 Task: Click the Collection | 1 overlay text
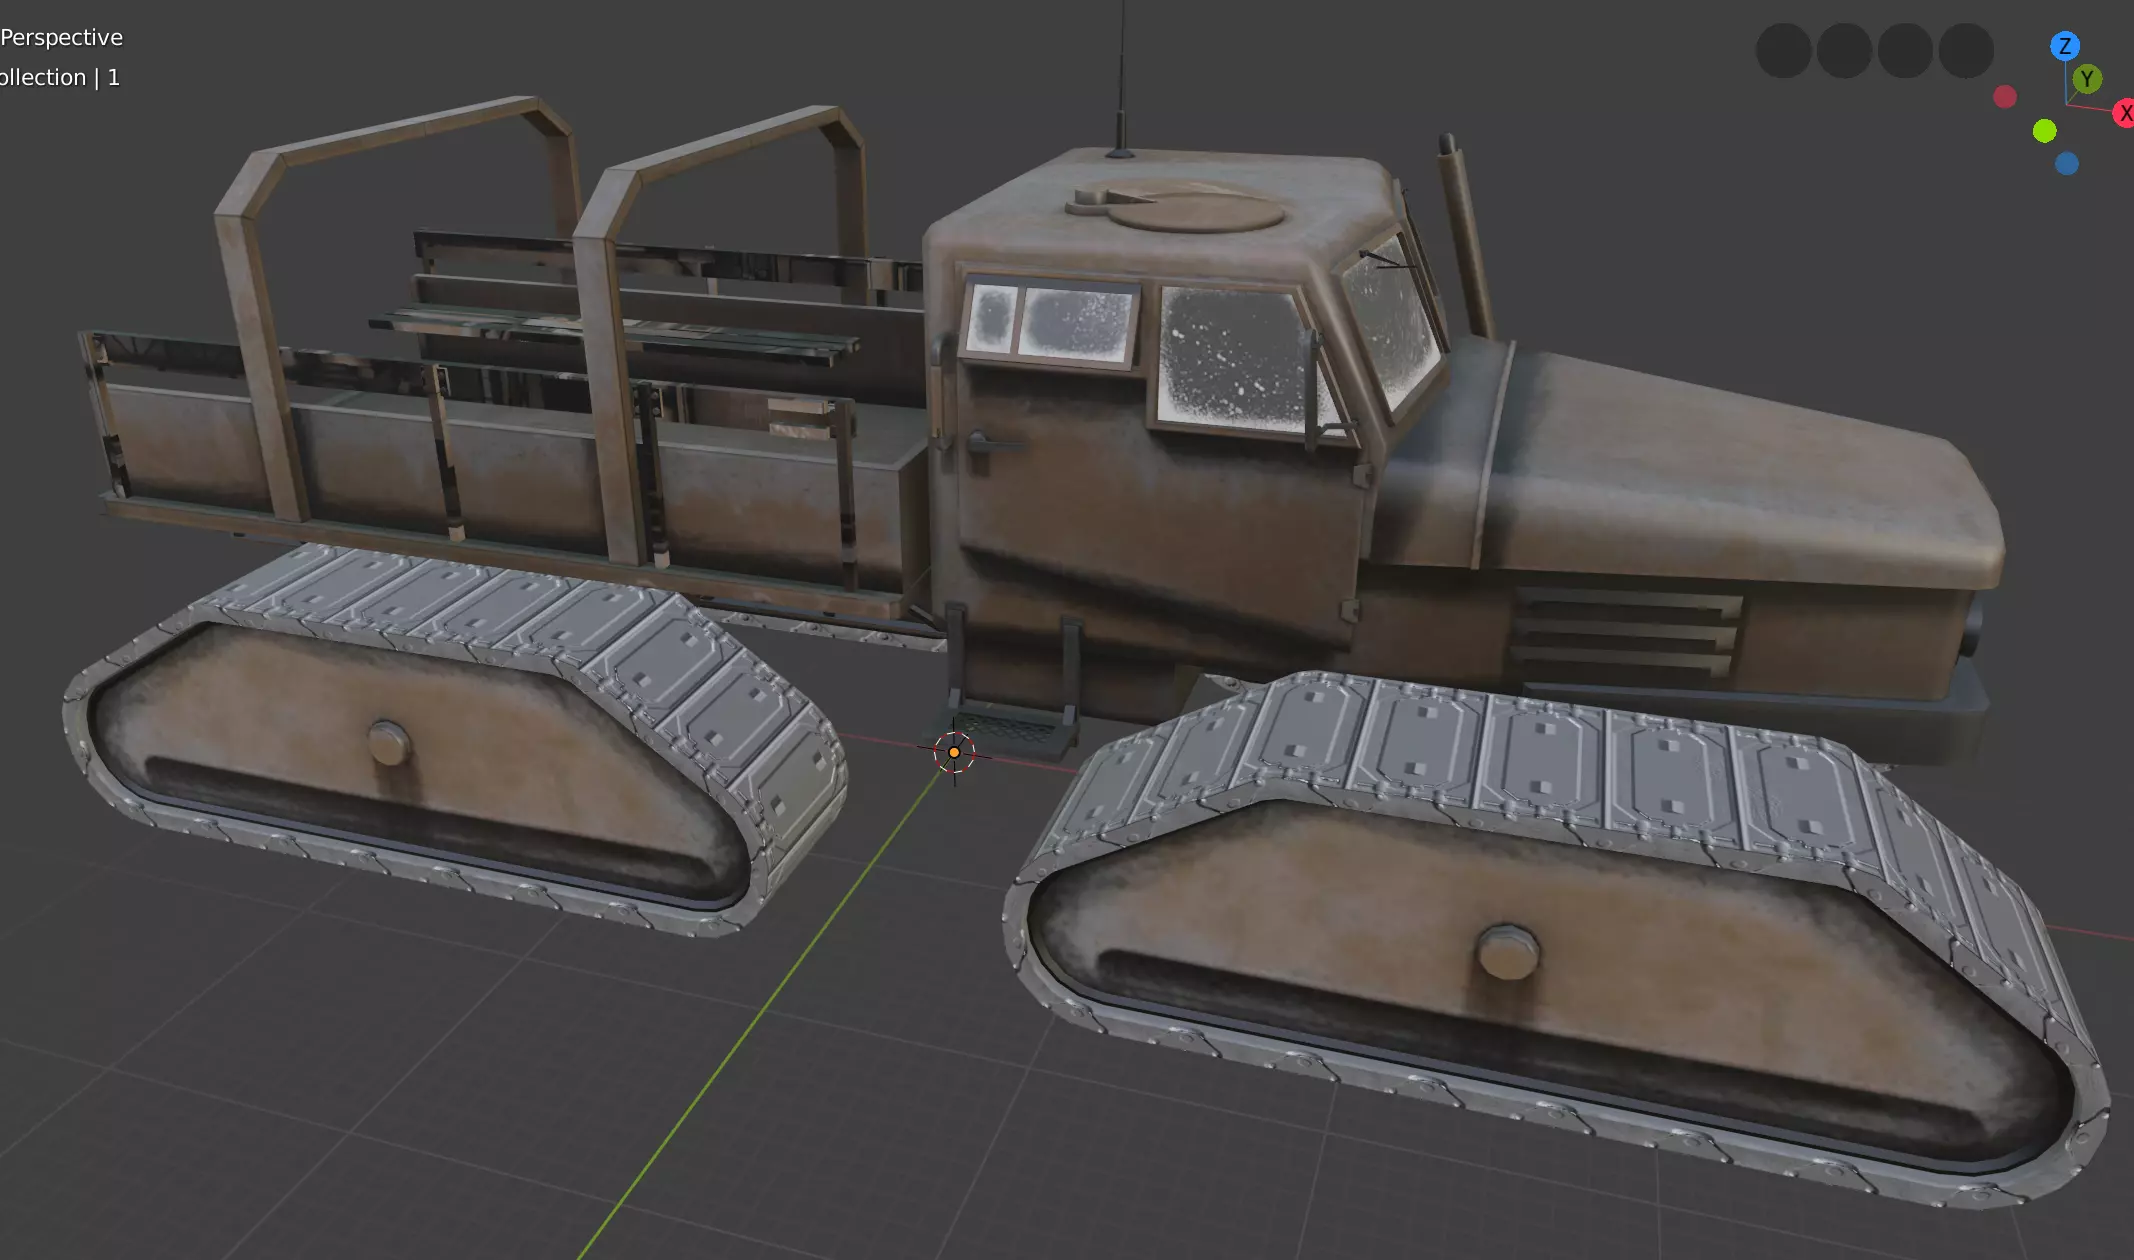(59, 78)
